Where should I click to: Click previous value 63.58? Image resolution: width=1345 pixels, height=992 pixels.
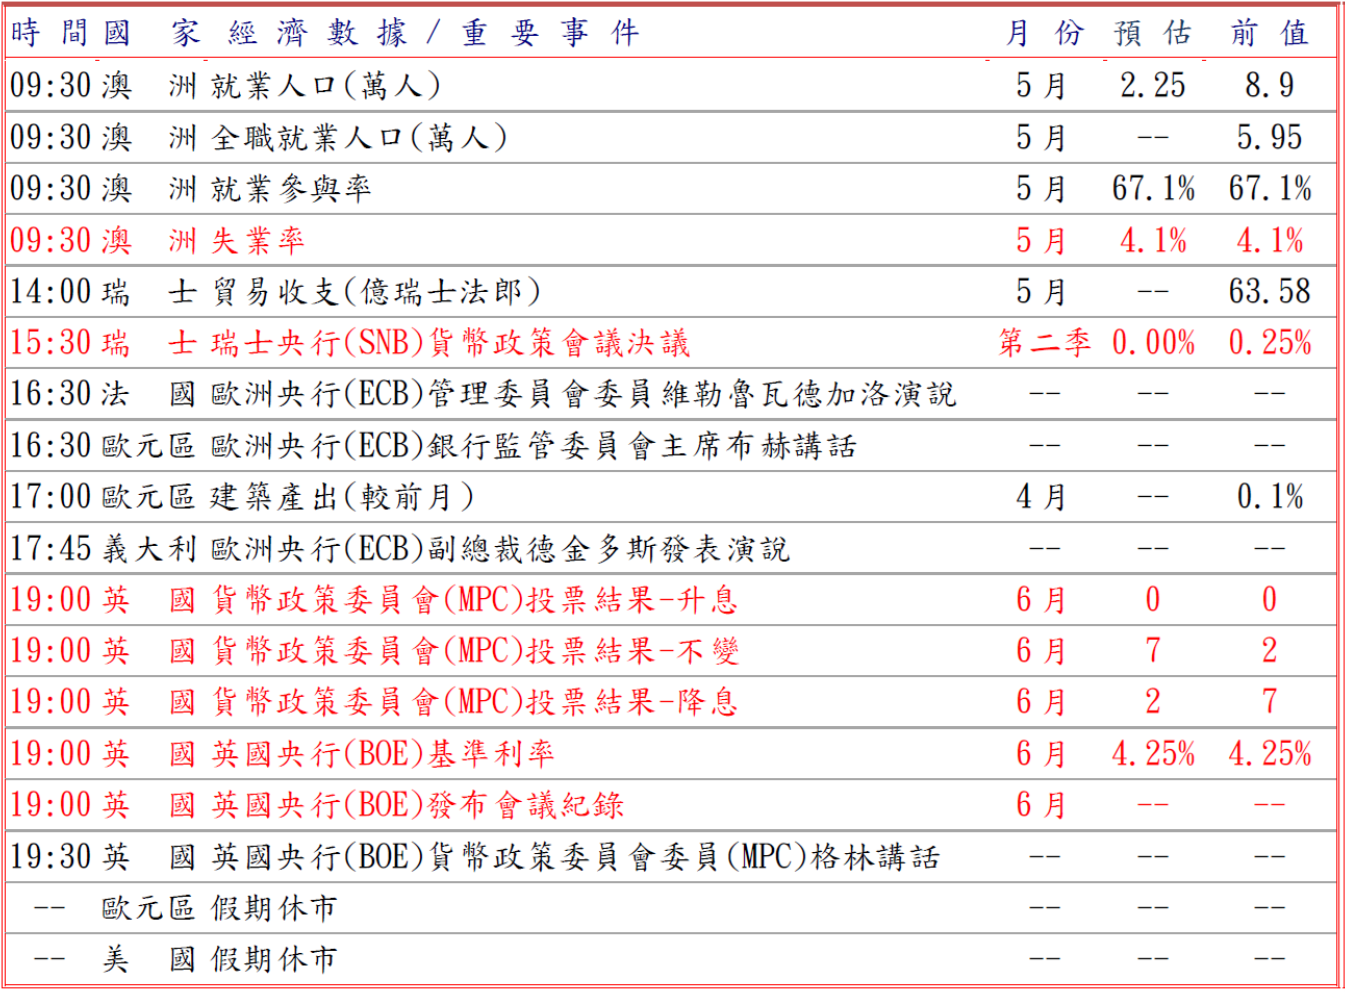click(1269, 291)
